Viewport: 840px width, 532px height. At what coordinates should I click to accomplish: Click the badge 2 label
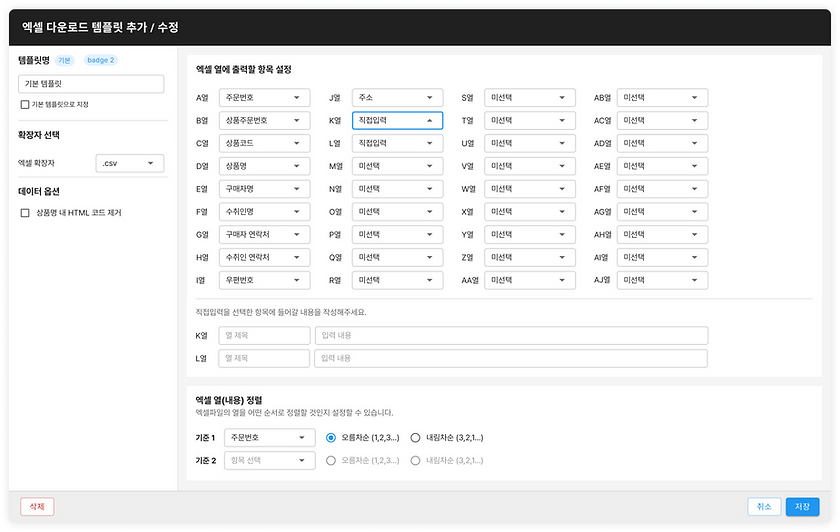click(x=101, y=61)
